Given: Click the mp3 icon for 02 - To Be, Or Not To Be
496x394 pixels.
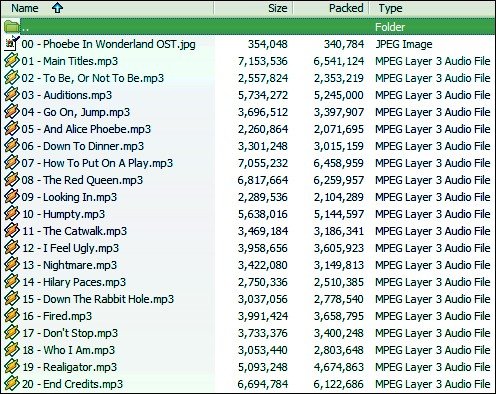Looking at the screenshot, I should coord(11,78).
